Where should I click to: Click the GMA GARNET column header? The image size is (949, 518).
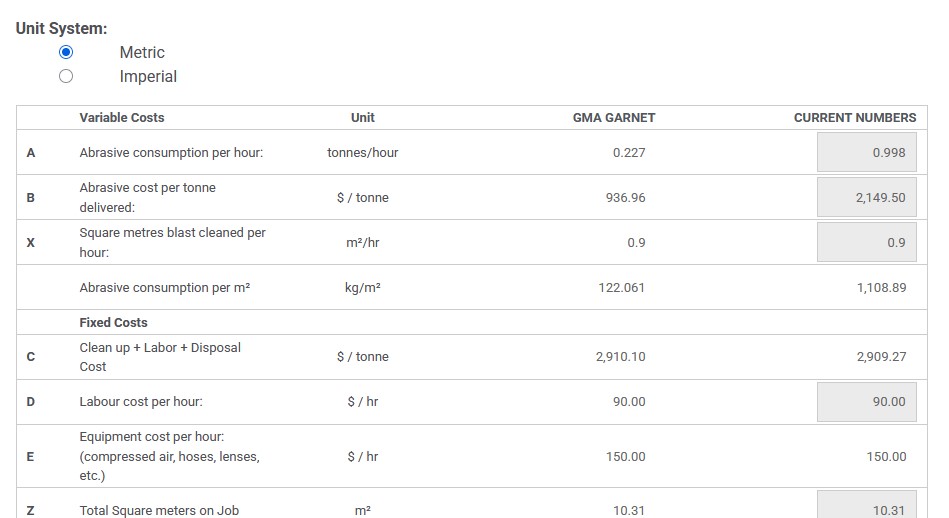[x=614, y=118]
